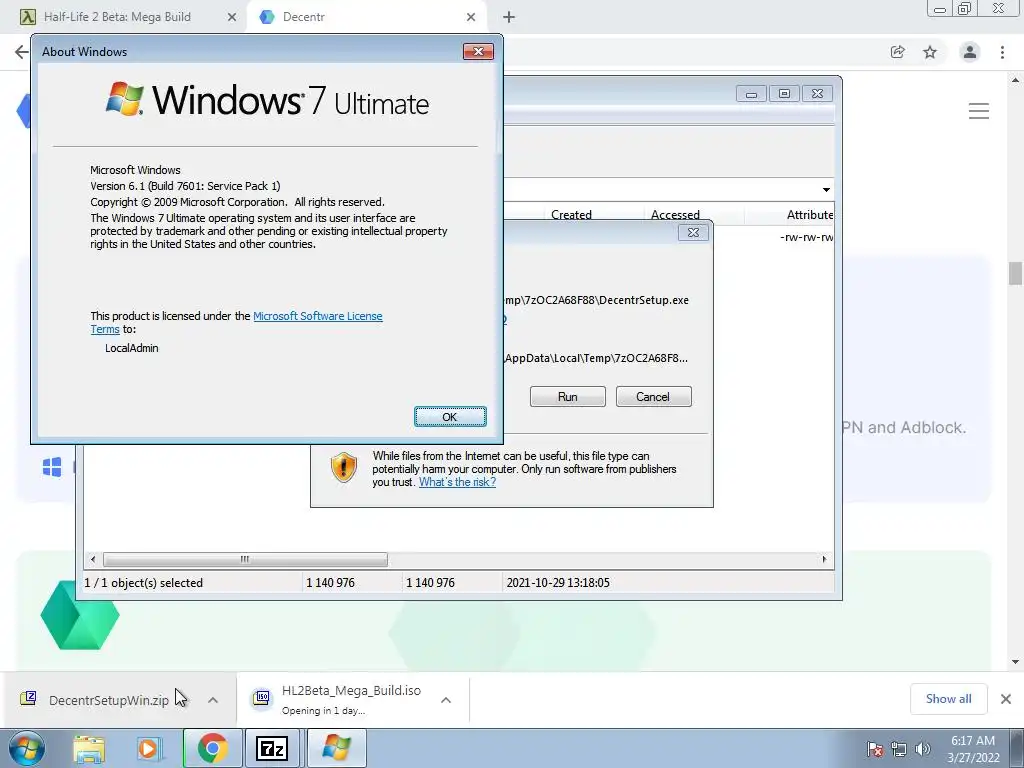Go back in Chrome
Screen dimensions: 1024x768
tap(22, 52)
